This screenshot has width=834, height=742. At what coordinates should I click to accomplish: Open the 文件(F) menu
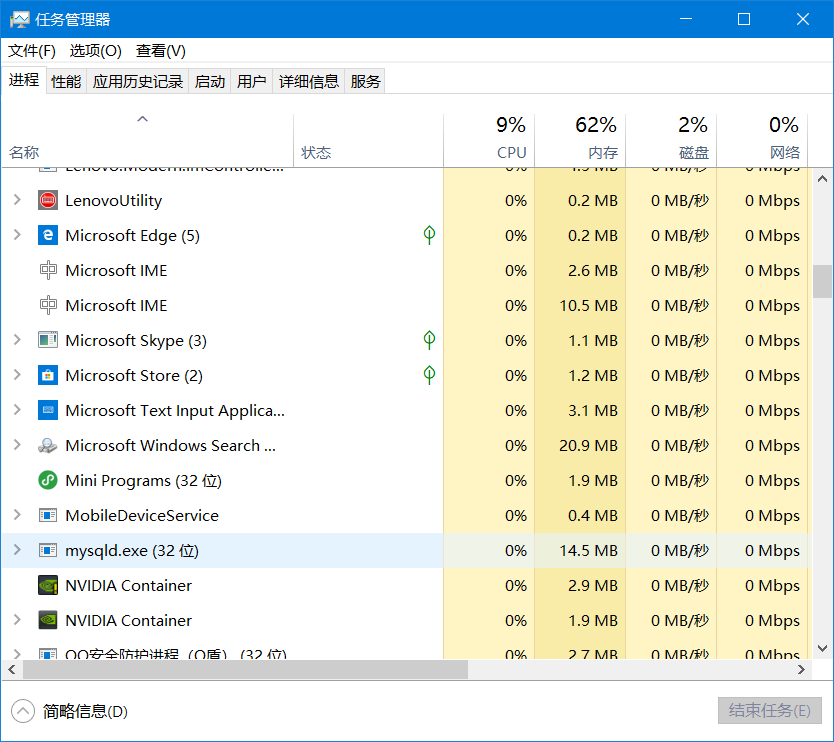point(32,51)
